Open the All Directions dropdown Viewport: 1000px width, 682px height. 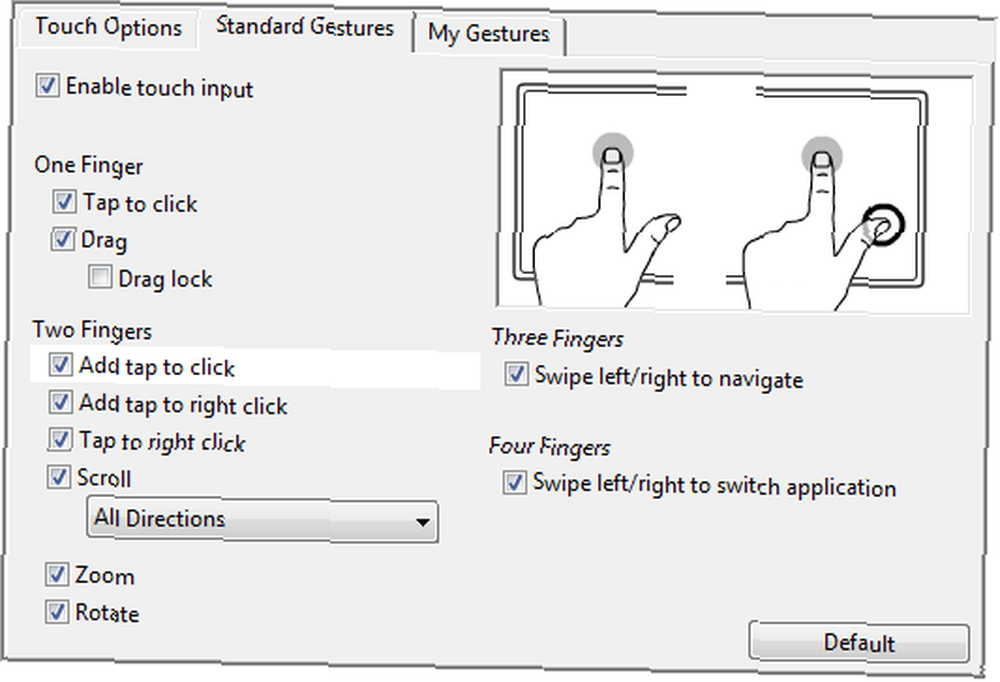[x=262, y=521]
